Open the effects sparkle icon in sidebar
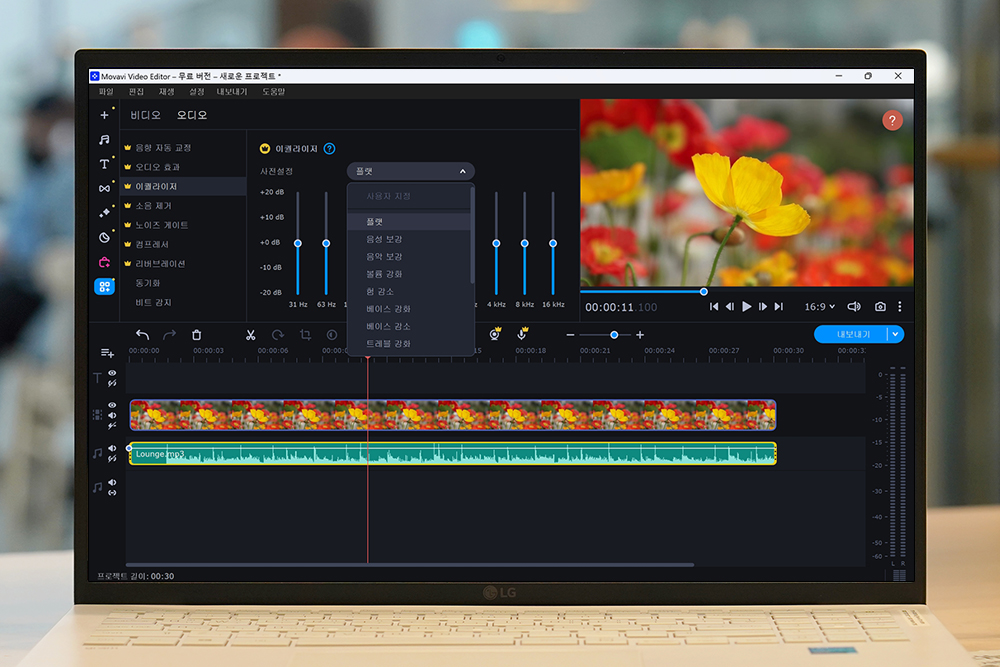Screen dimensions: 1000x667 pos(105,213)
